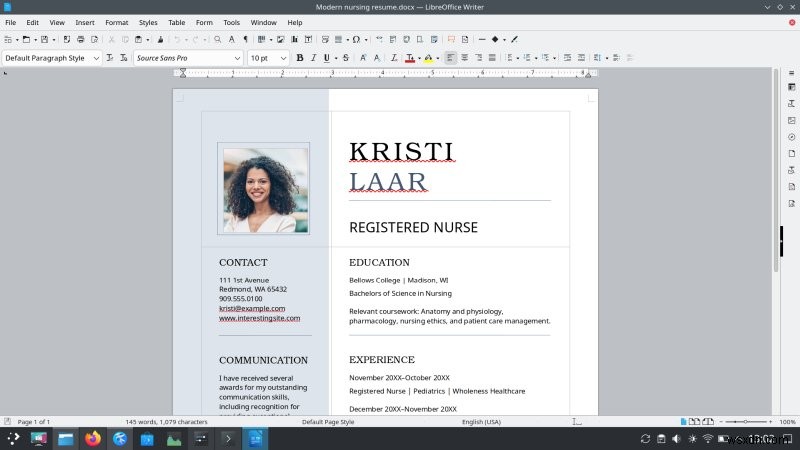The height and width of the screenshot is (450, 800).
Task: Apply subscript formatting
Action: click(377, 58)
